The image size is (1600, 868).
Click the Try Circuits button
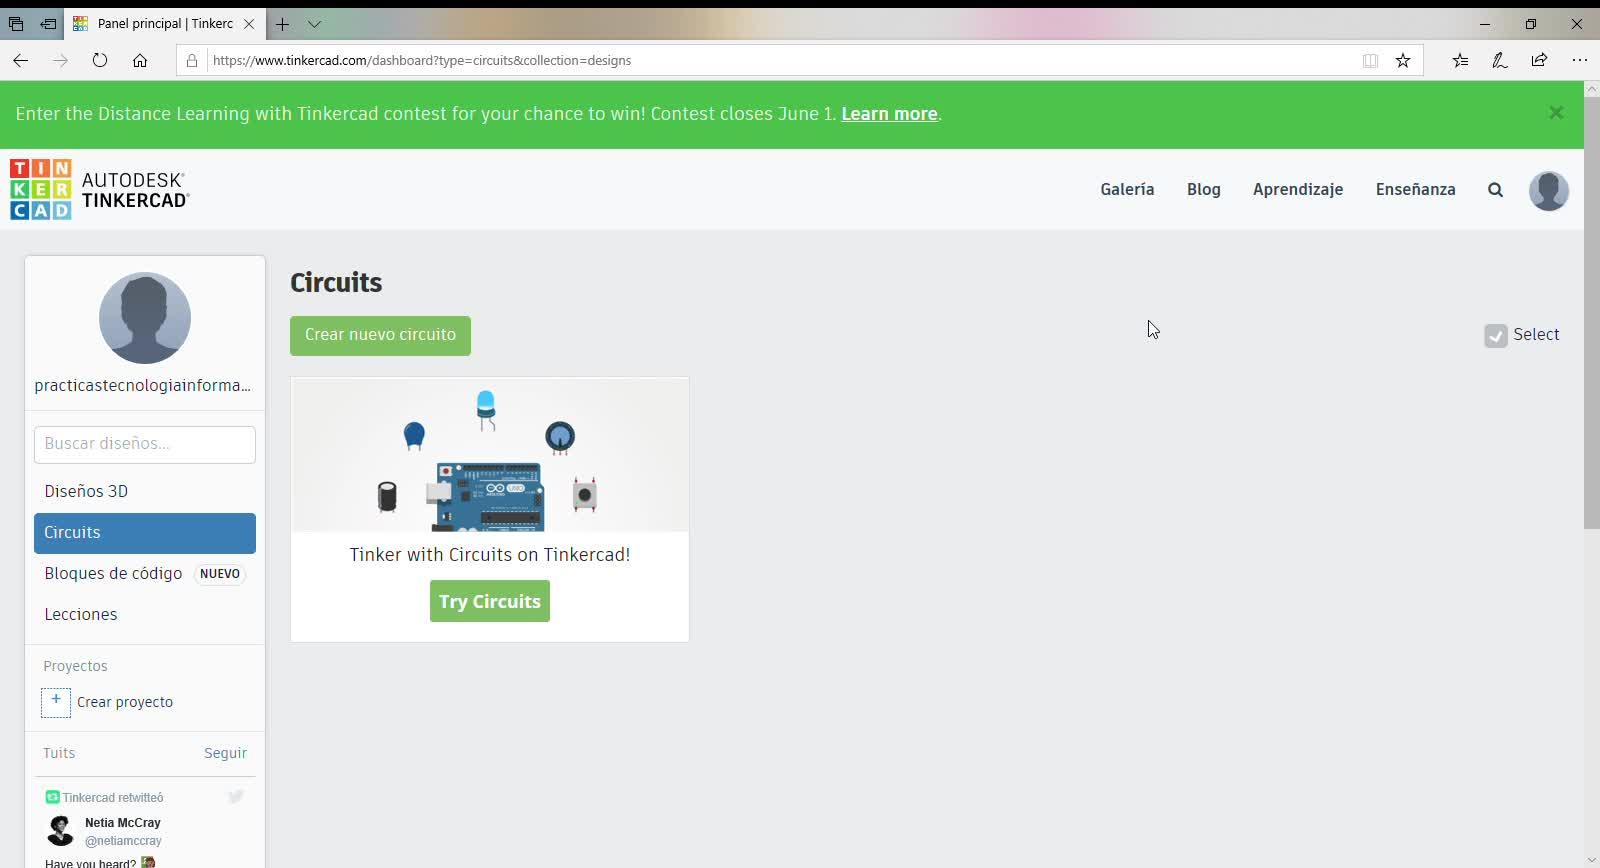coord(490,601)
